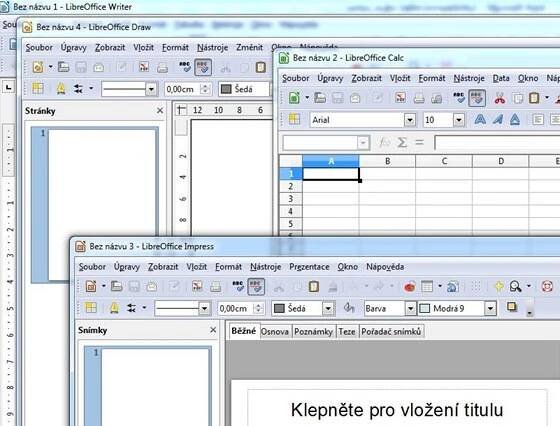This screenshot has height=426, width=560.
Task: Open the Barva fill style dropdown in Impress
Action: point(410,308)
